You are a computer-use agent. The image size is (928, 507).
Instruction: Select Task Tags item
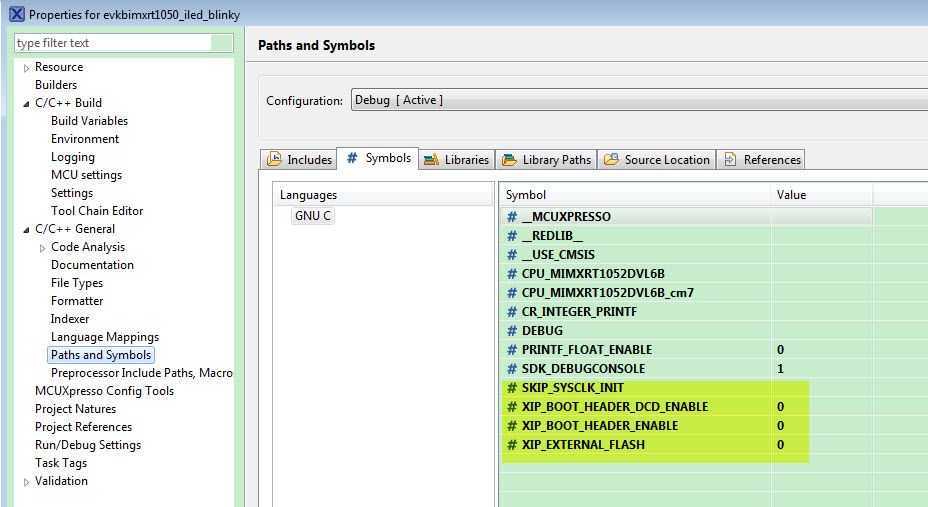point(61,463)
